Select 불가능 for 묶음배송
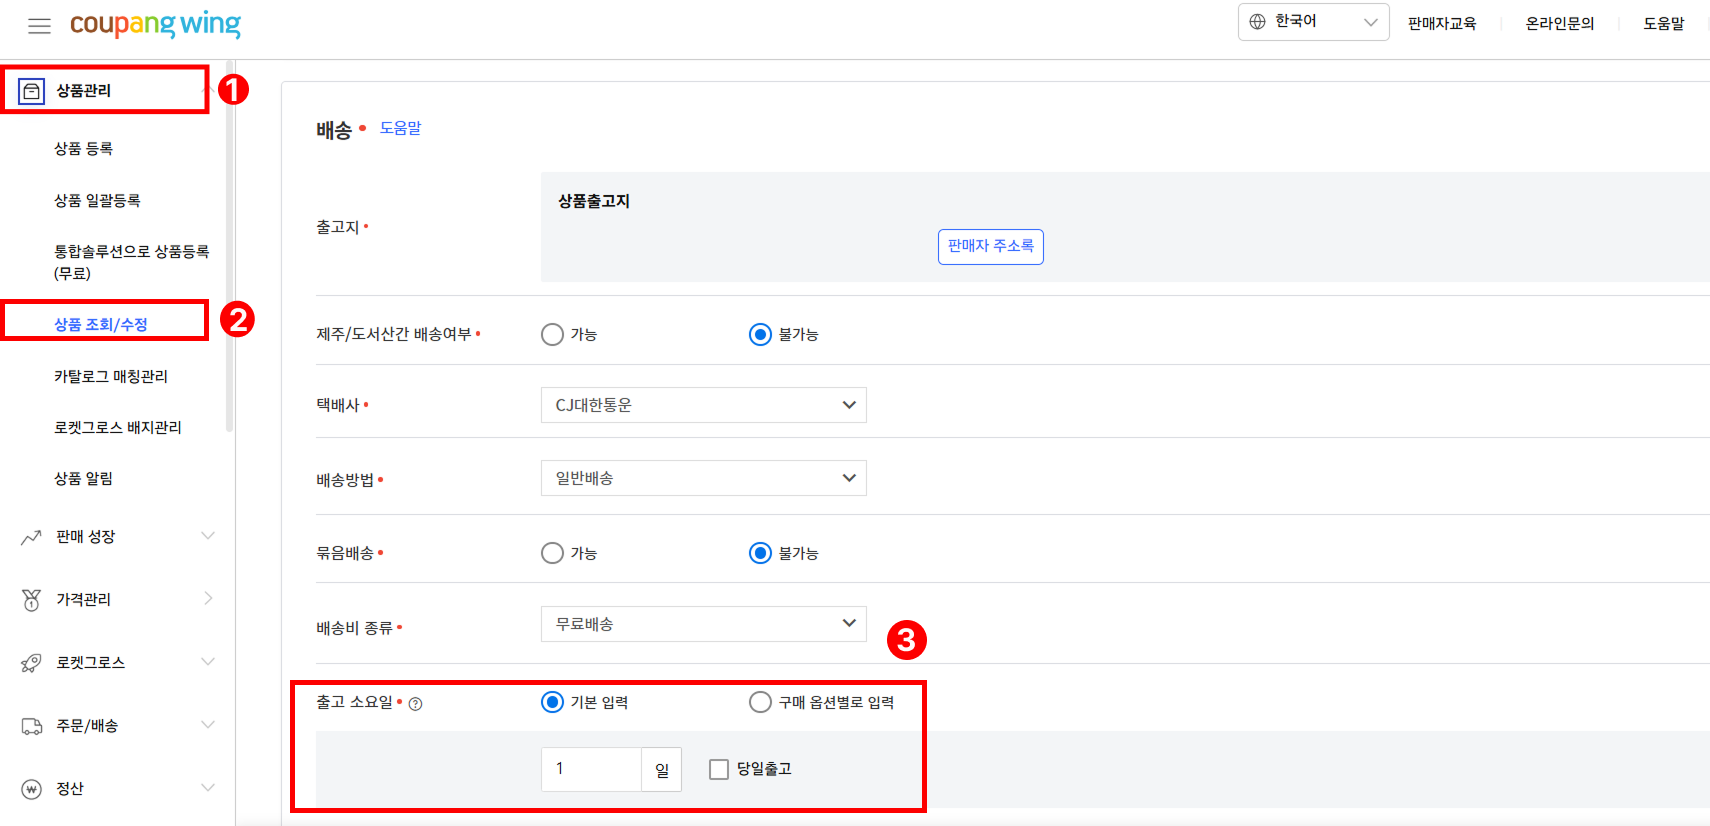 [760, 553]
